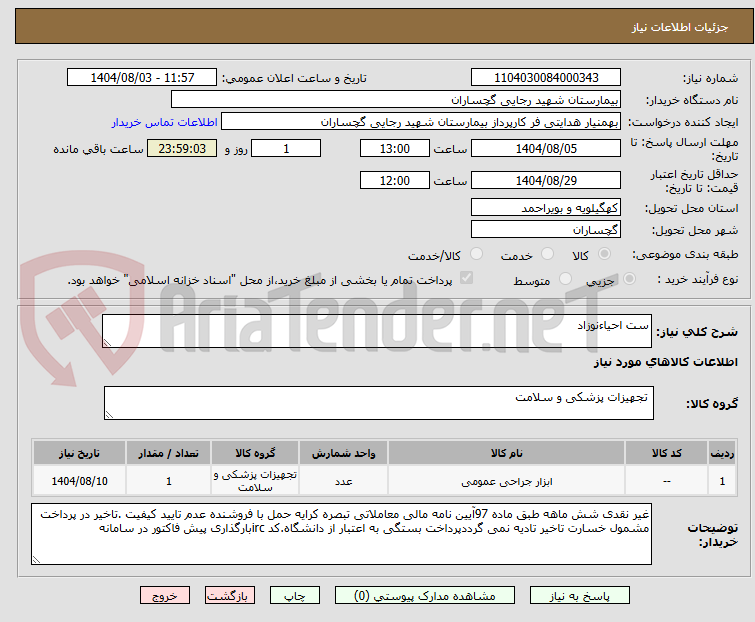Screen dimensions: 755x622
Task: Select the کالا radio button
Action: tap(604, 254)
